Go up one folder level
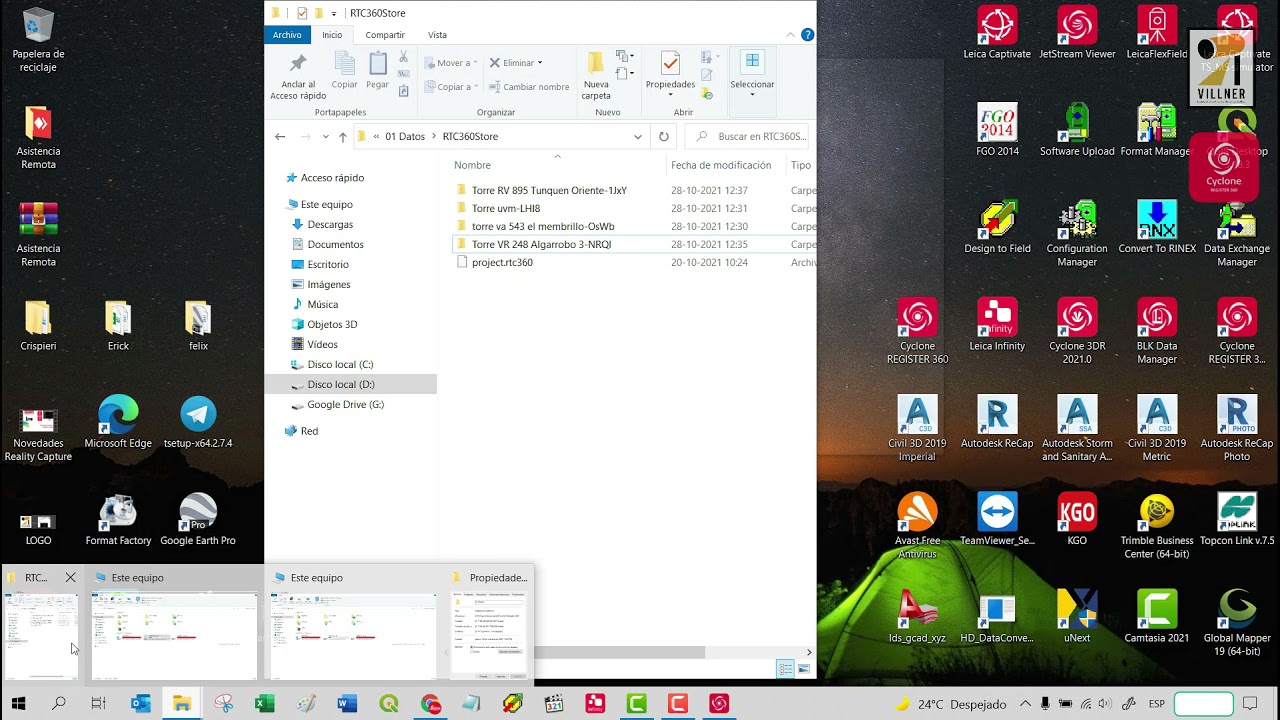The width and height of the screenshot is (1280, 720). pyautogui.click(x=343, y=137)
